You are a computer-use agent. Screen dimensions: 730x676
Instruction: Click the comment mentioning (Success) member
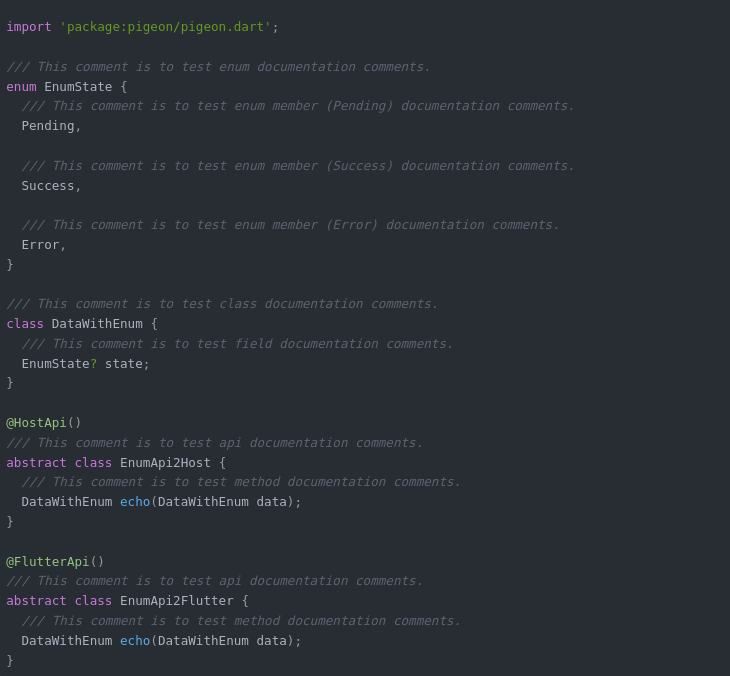(298, 166)
